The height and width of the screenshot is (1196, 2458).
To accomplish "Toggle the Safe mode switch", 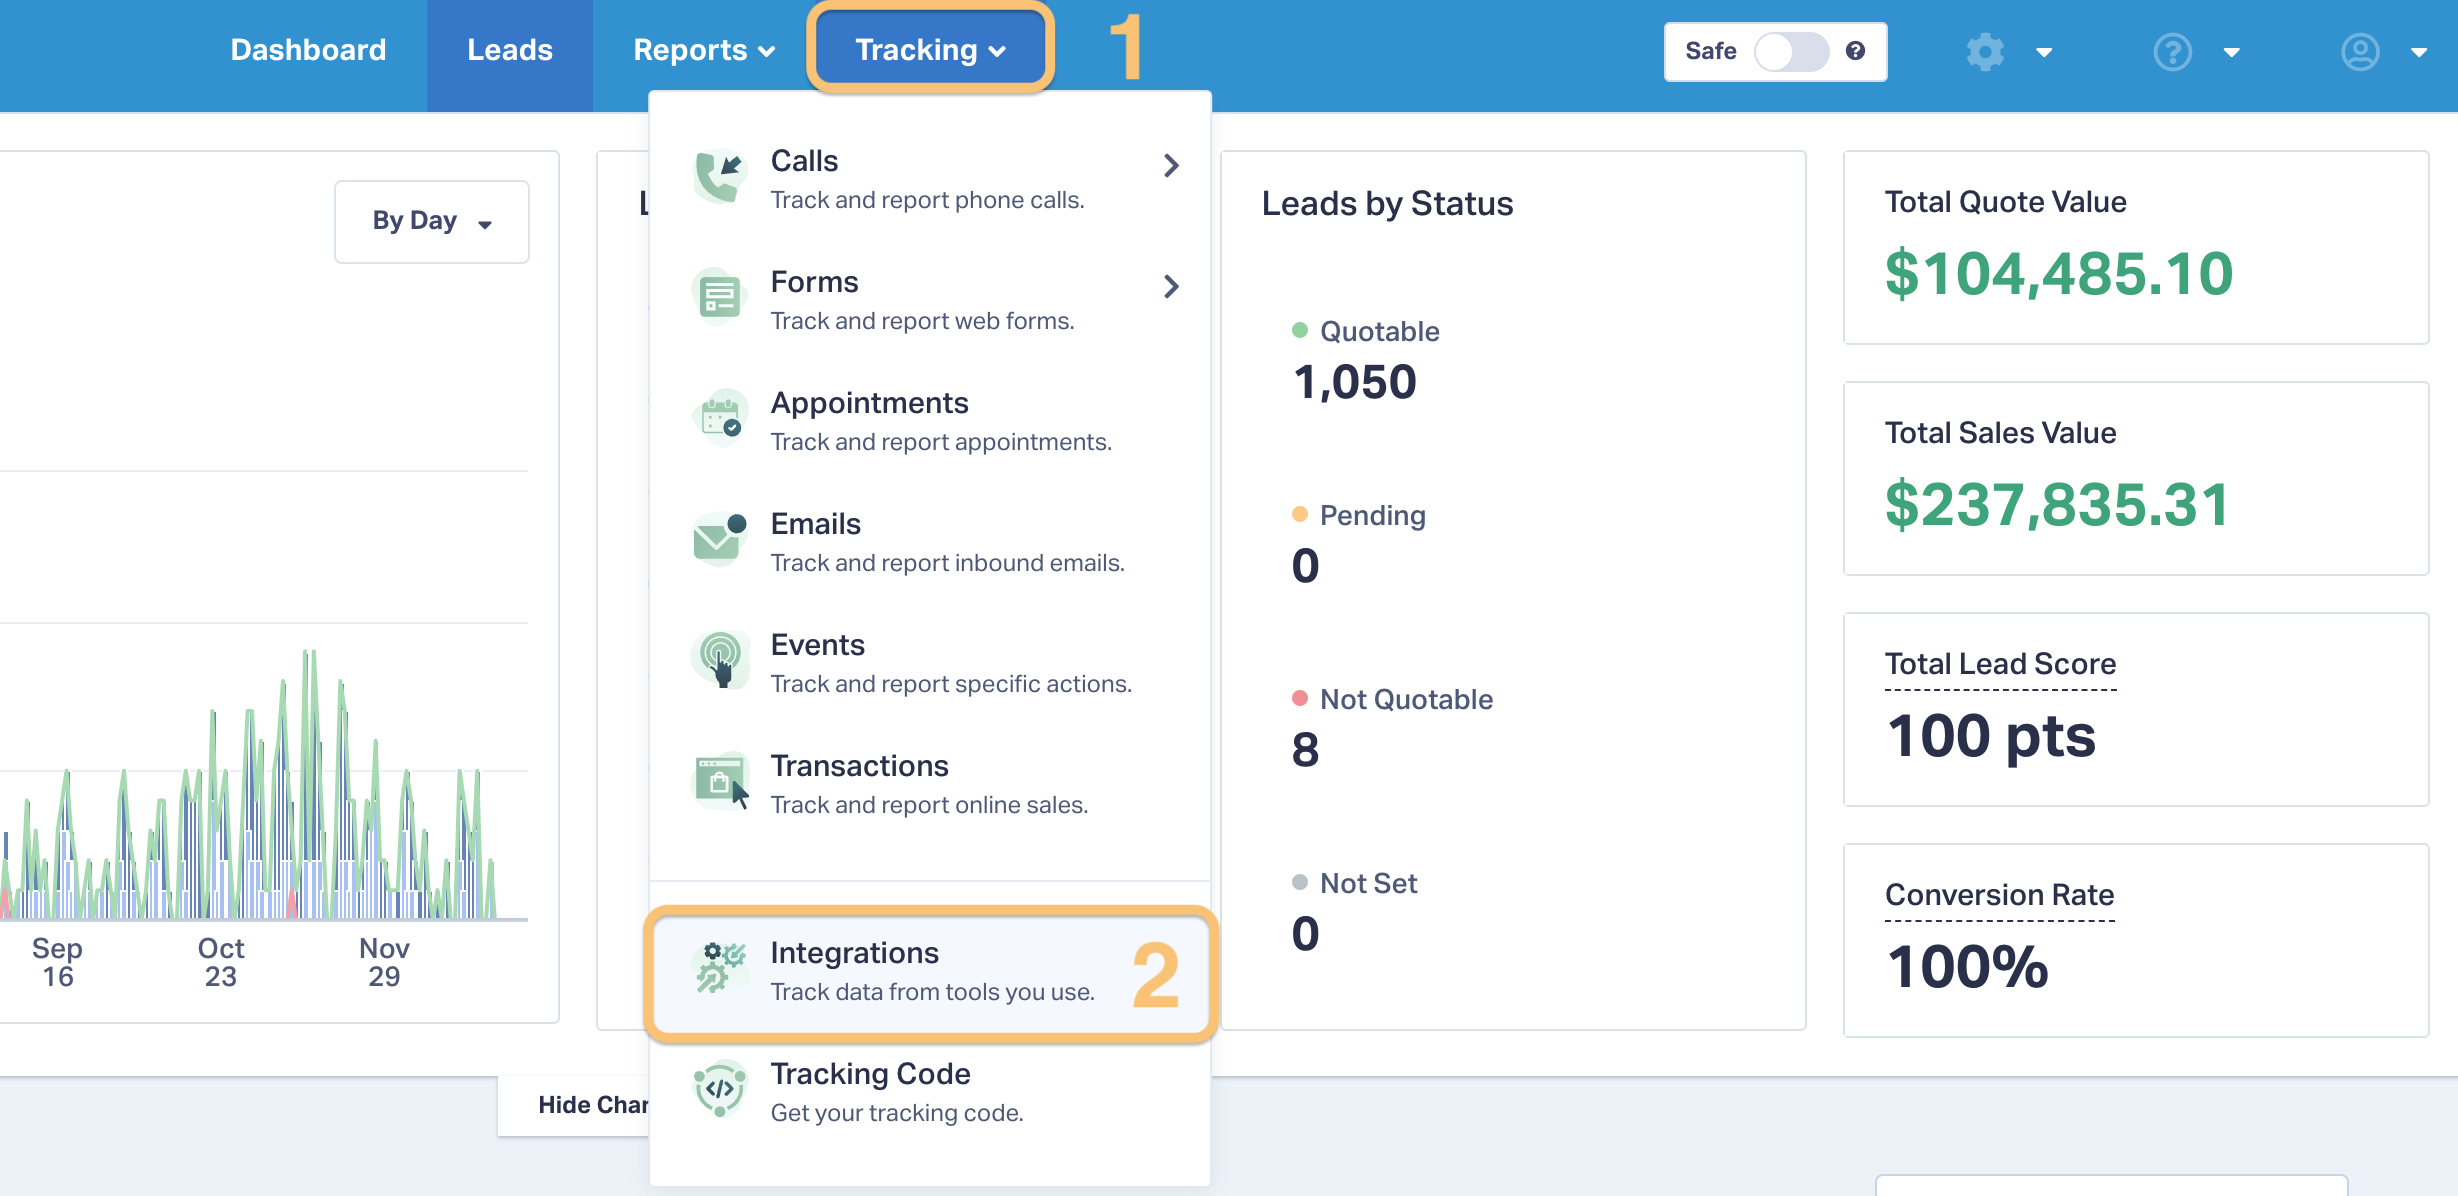I will pos(1792,51).
